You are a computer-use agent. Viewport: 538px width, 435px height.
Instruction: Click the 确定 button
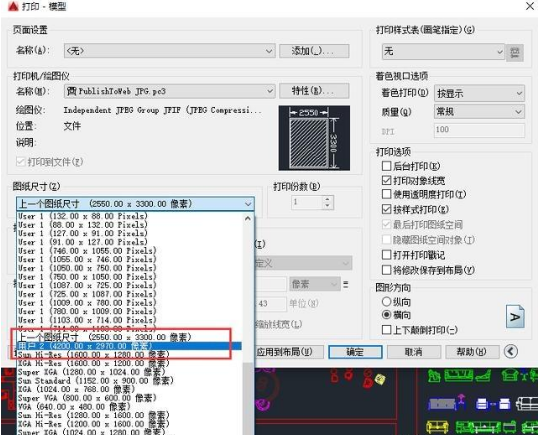coord(355,352)
